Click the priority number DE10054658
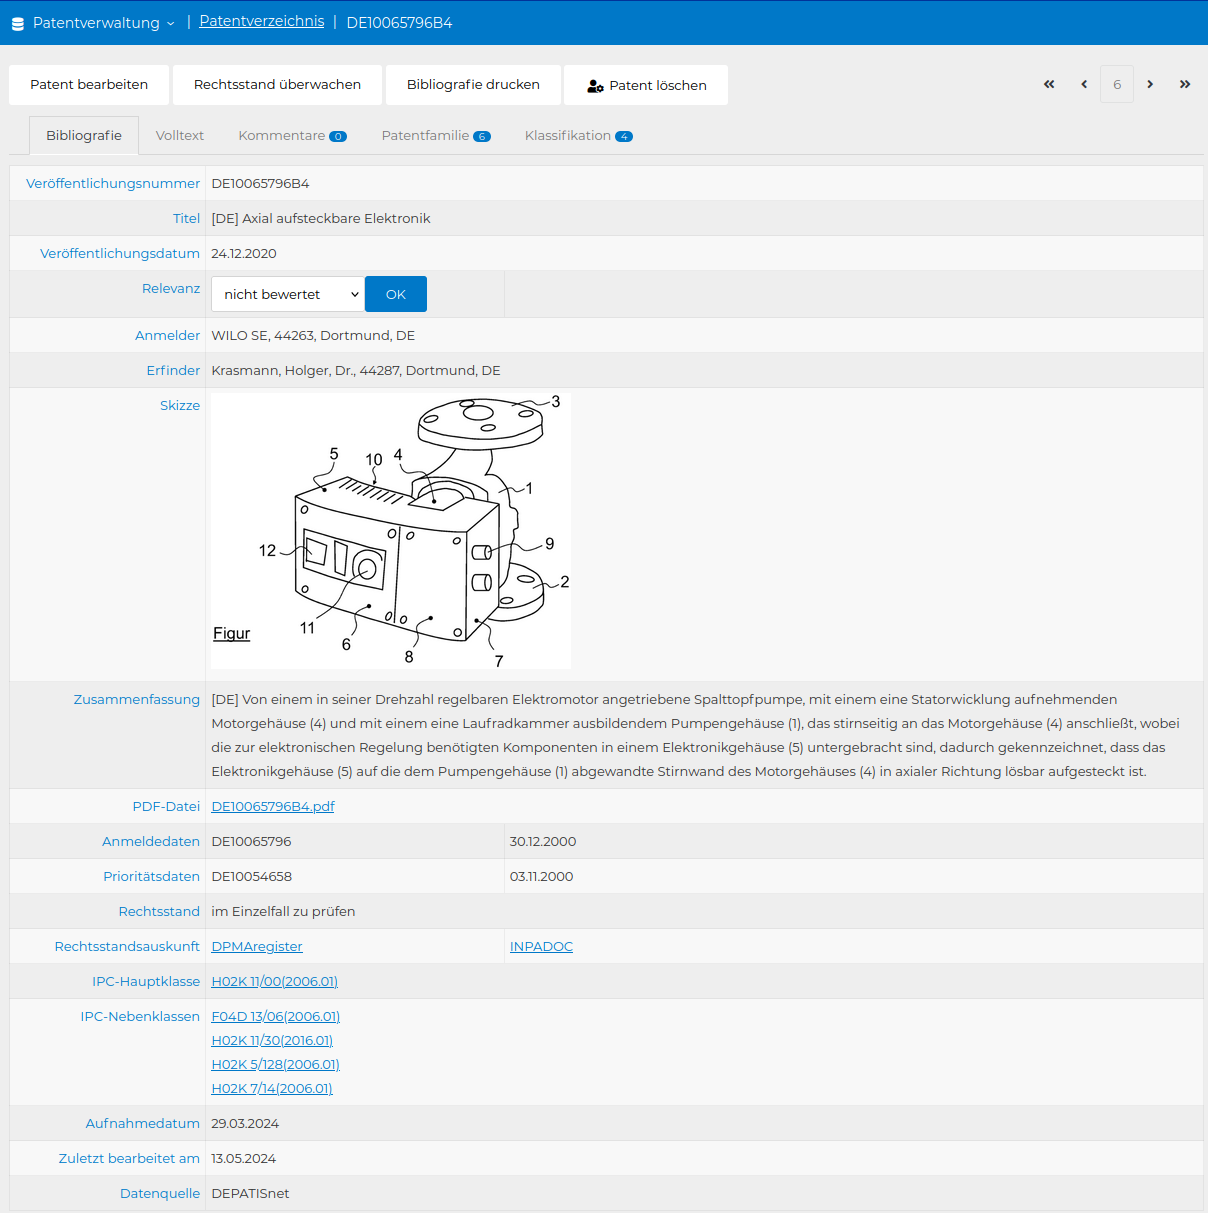Viewport: 1208px width, 1213px height. [252, 876]
